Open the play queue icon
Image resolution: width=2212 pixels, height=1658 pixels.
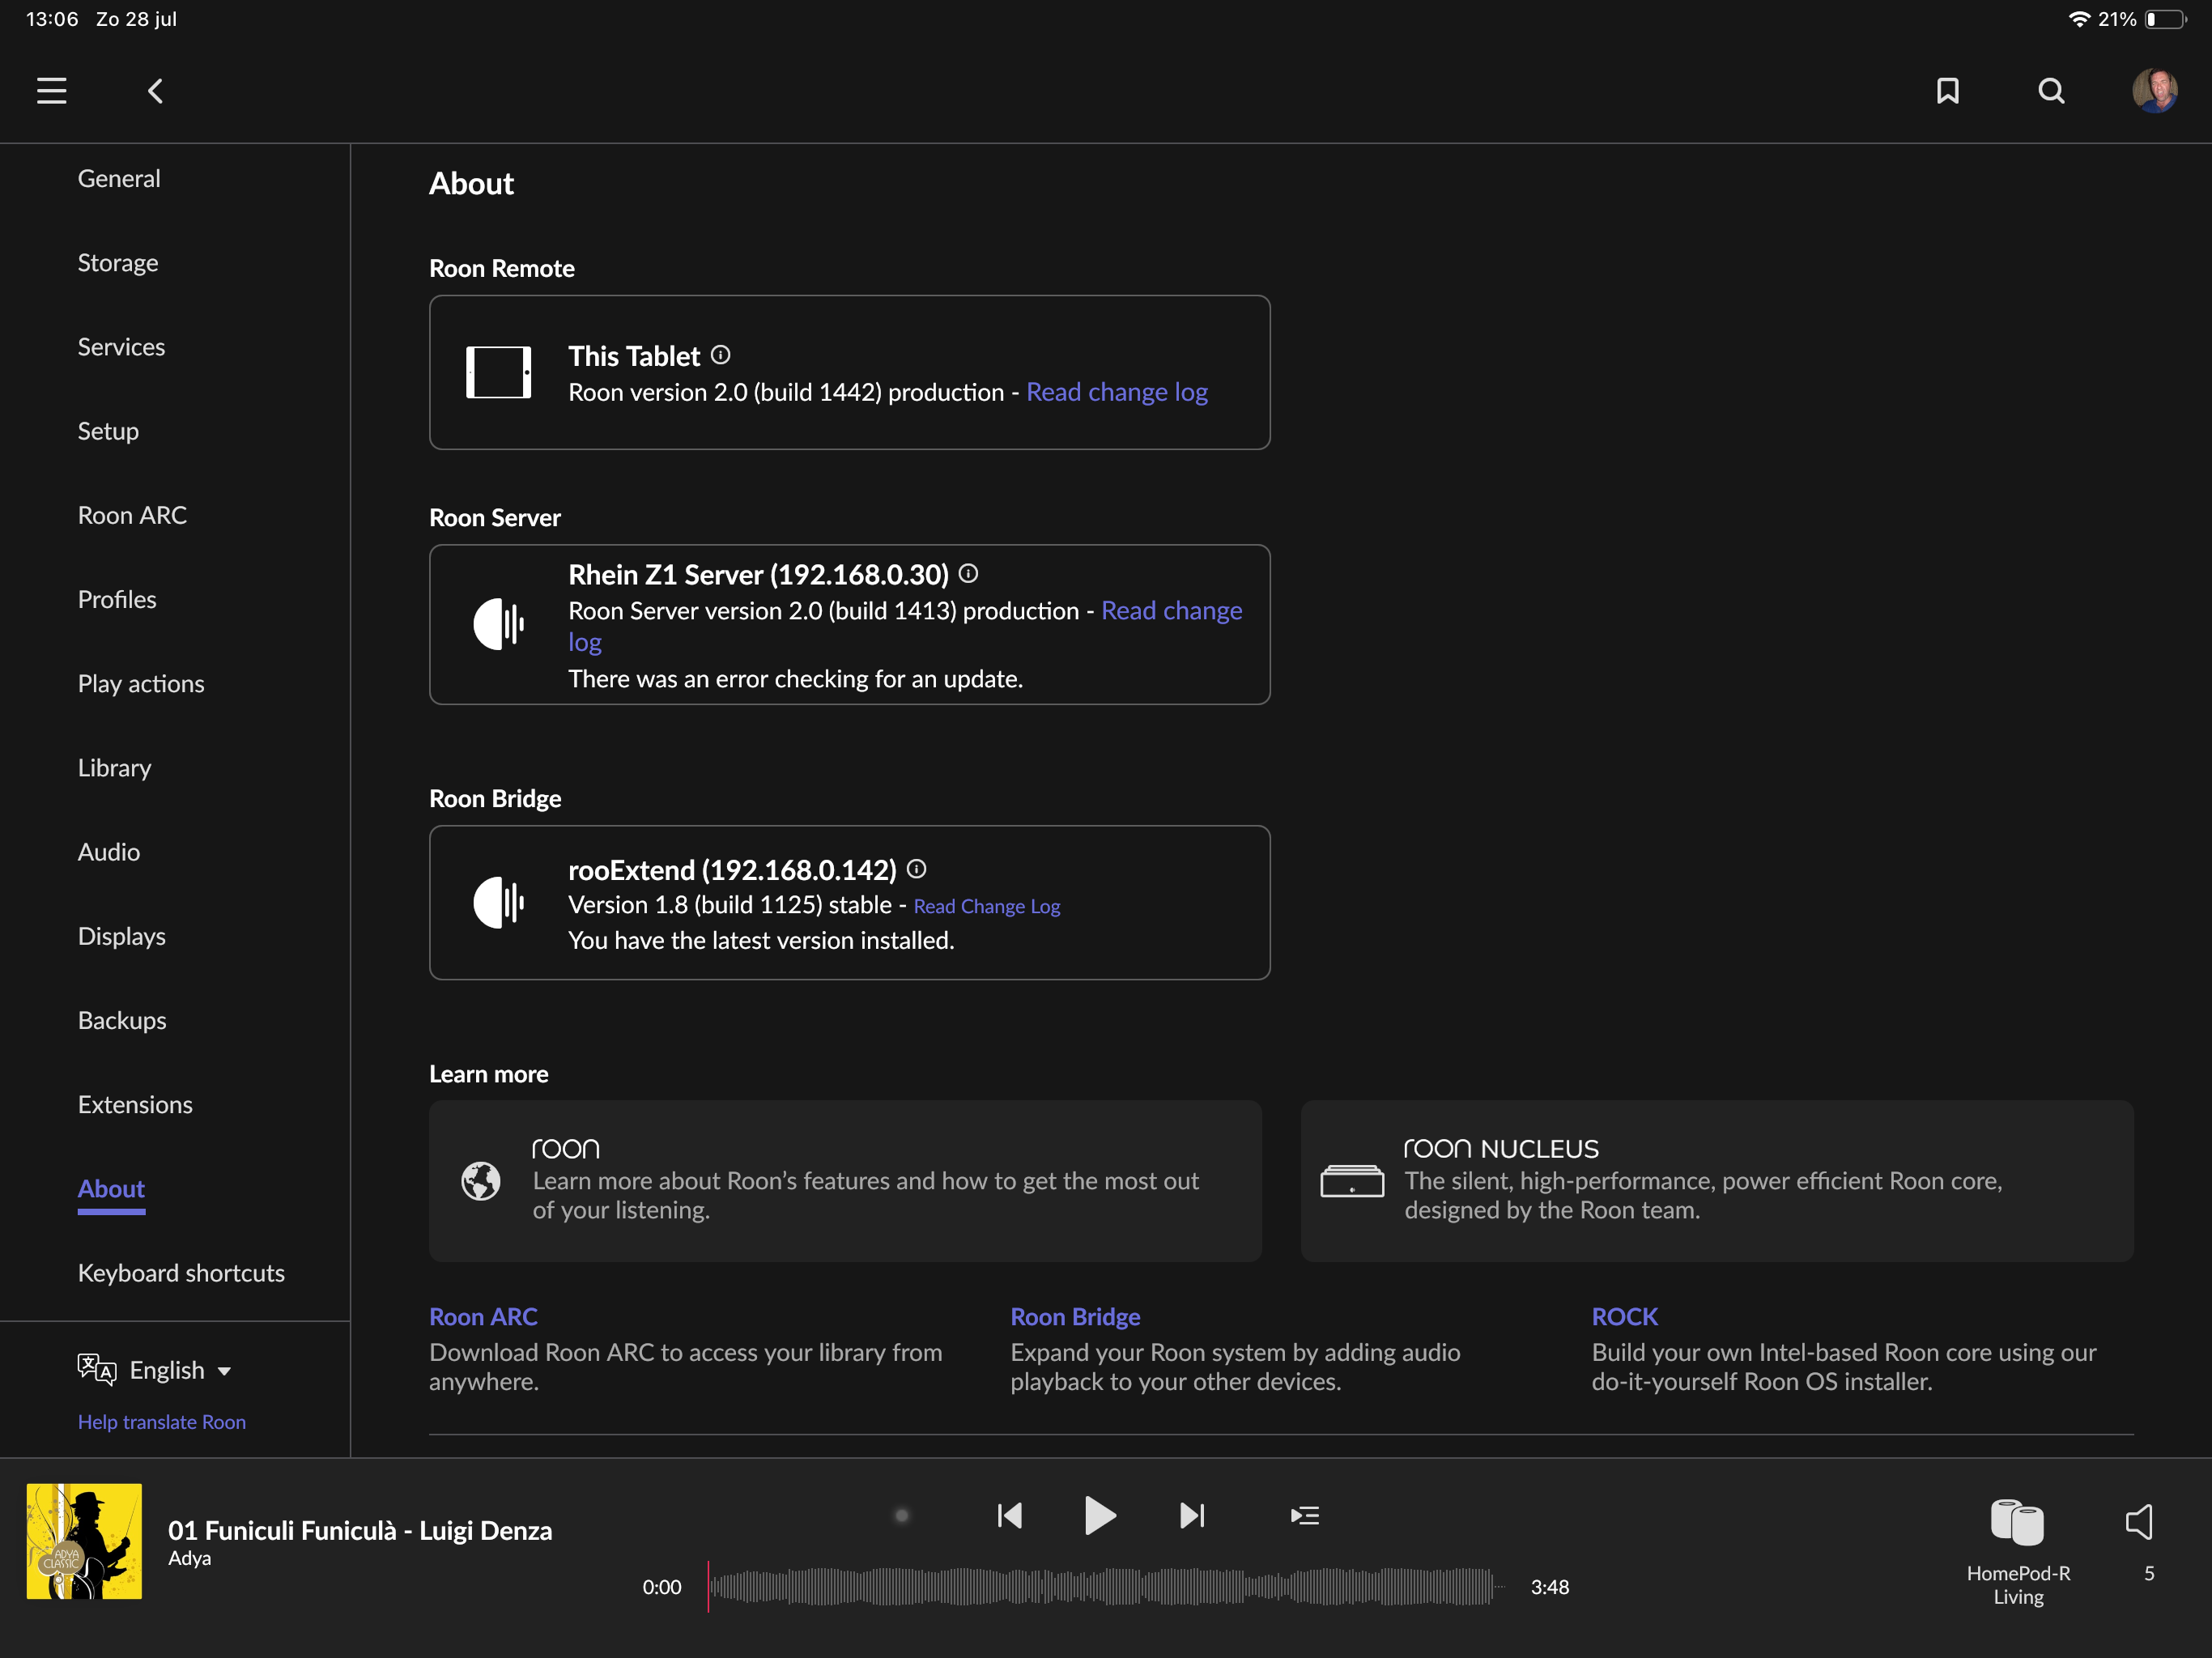point(1304,1515)
